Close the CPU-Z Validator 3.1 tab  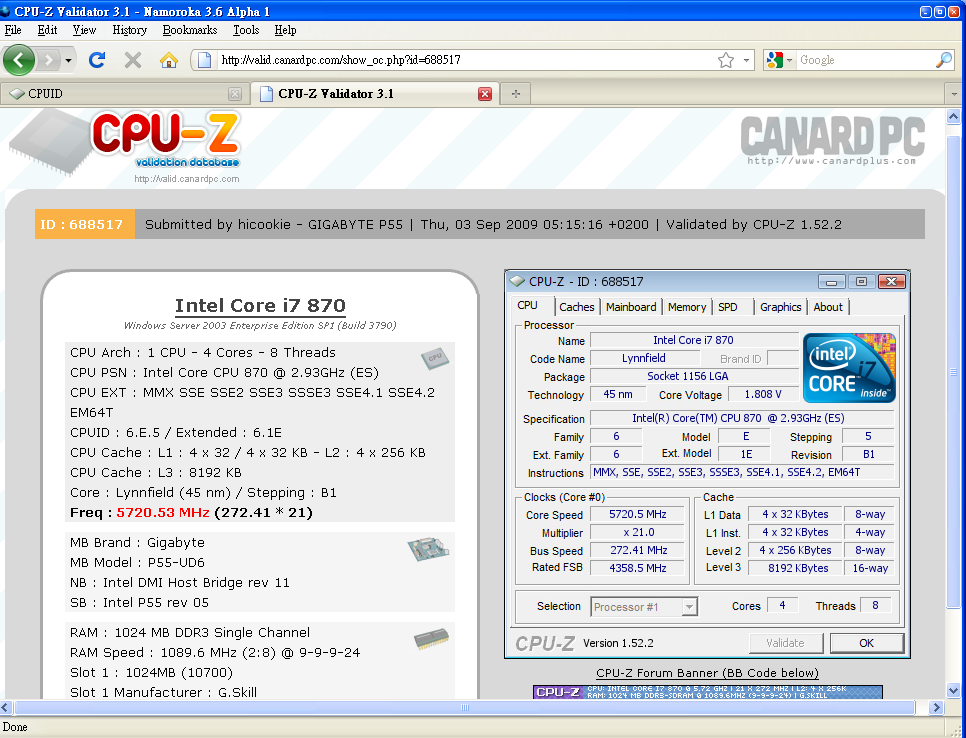[x=485, y=94]
